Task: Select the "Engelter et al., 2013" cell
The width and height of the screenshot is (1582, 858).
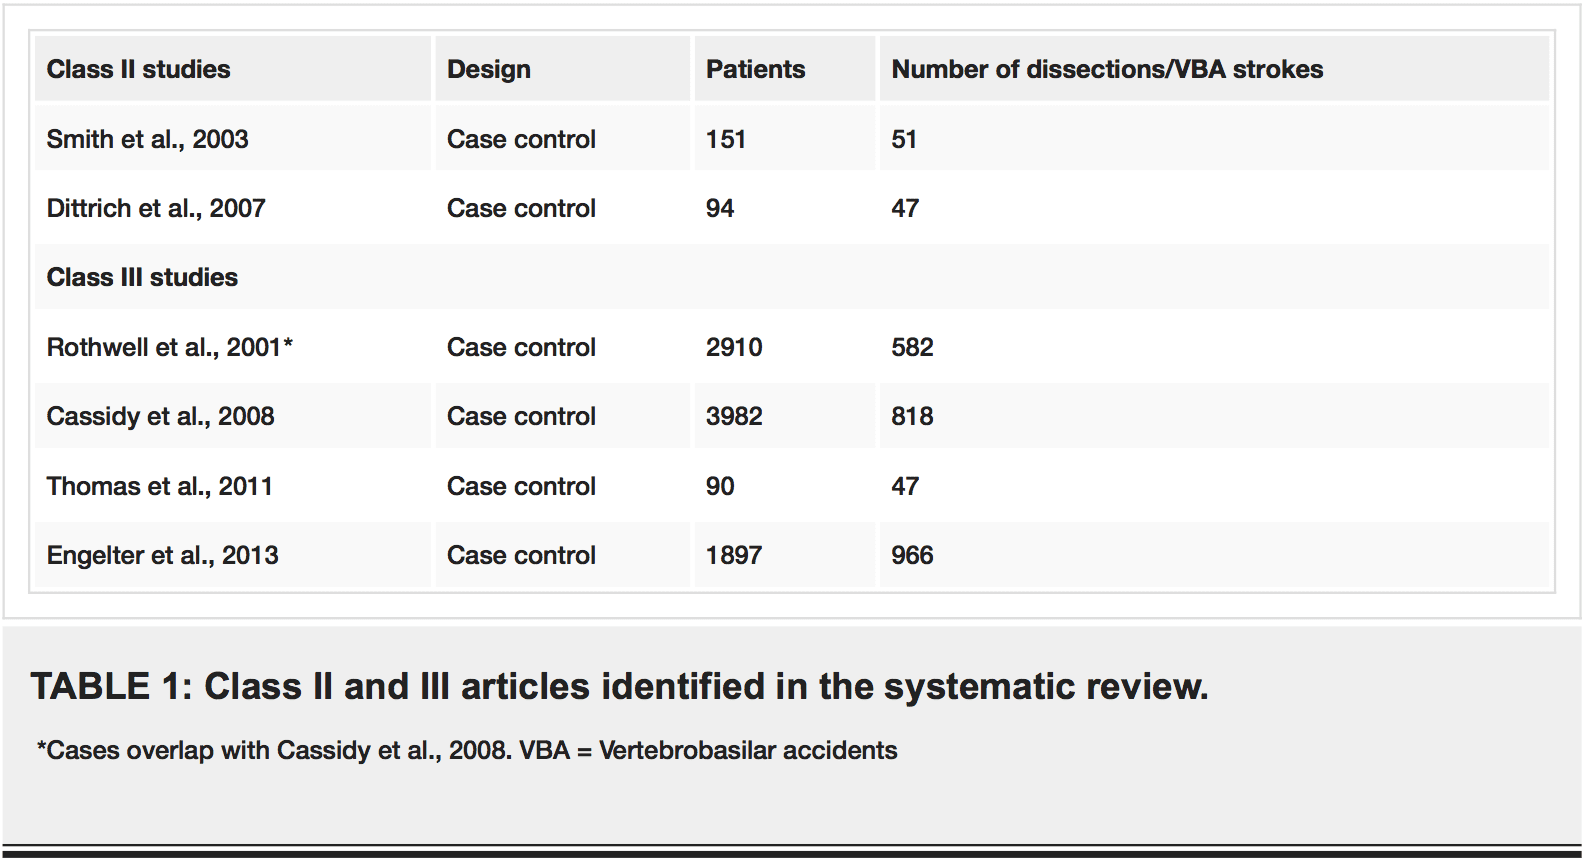Action: coord(162,555)
